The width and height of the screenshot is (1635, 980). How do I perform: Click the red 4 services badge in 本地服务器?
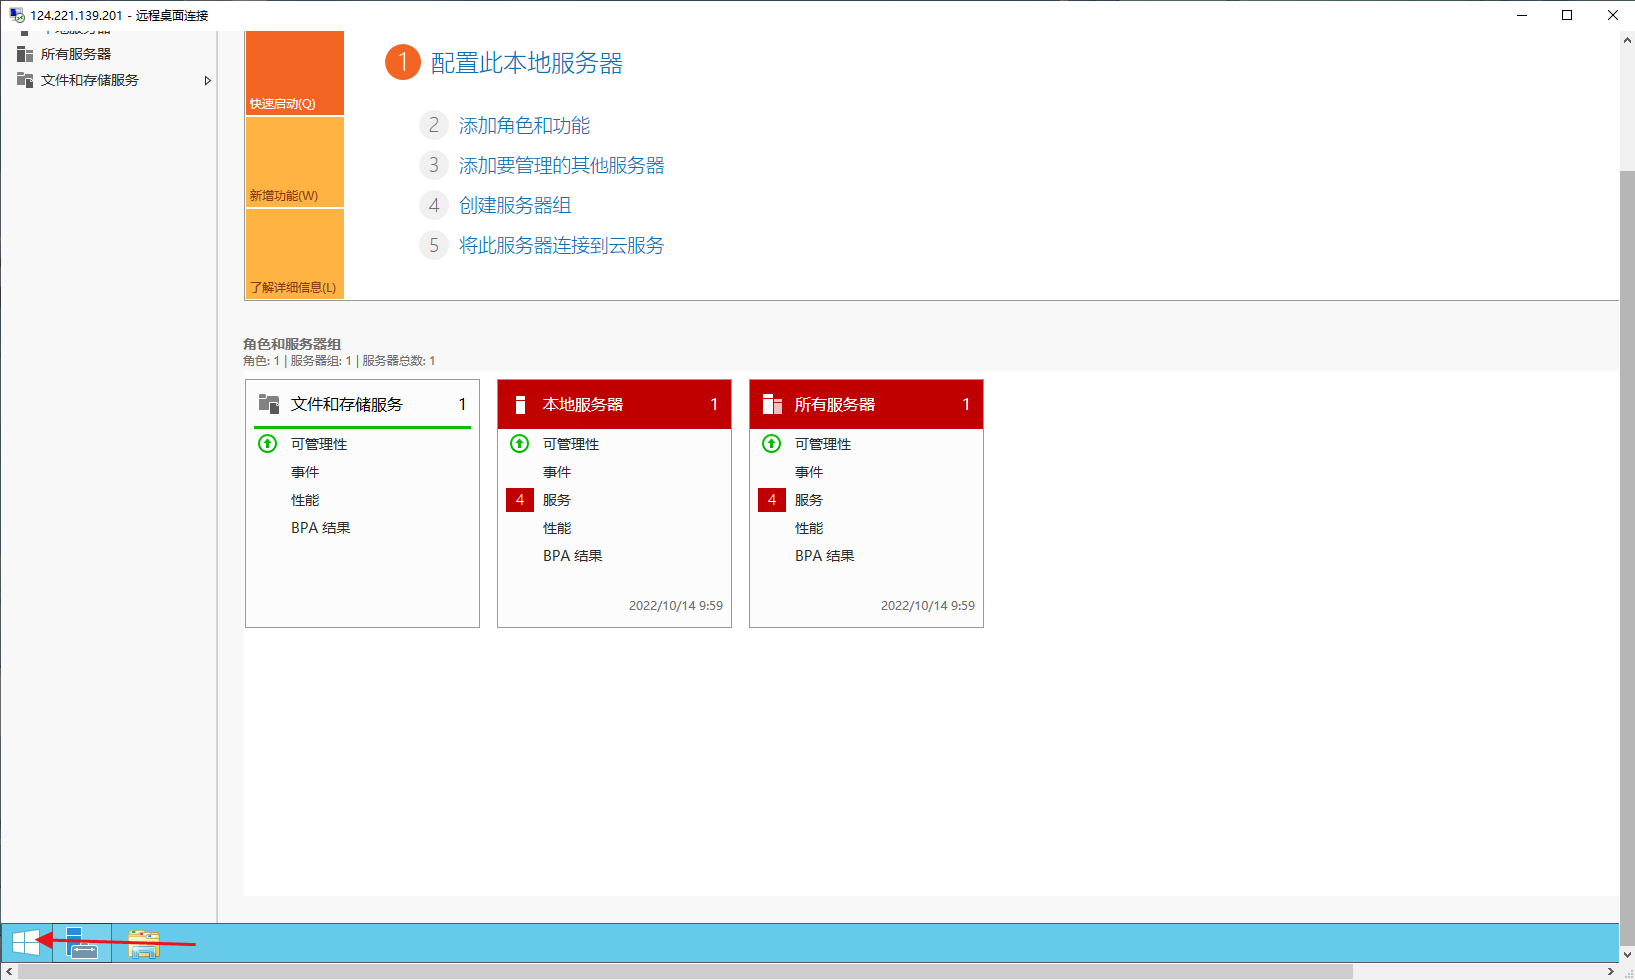tap(519, 500)
